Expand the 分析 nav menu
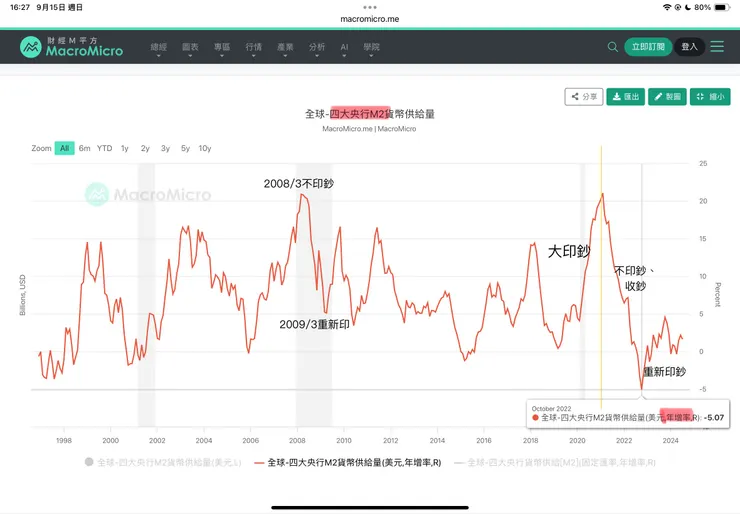Viewport: 740px width, 514px height. [x=317, y=47]
